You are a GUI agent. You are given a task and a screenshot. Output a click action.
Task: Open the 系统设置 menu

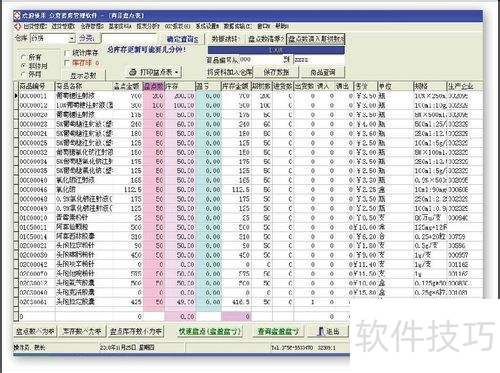click(207, 26)
